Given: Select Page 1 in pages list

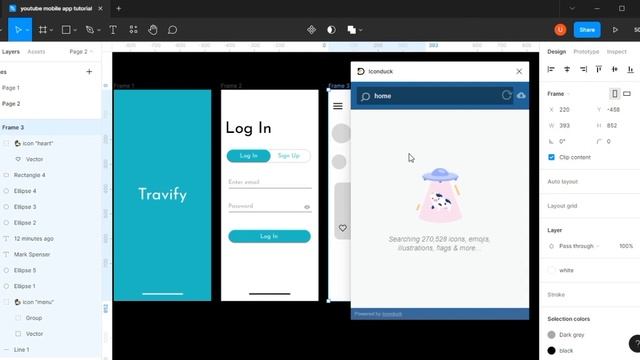Looking at the screenshot, I should click(11, 88).
